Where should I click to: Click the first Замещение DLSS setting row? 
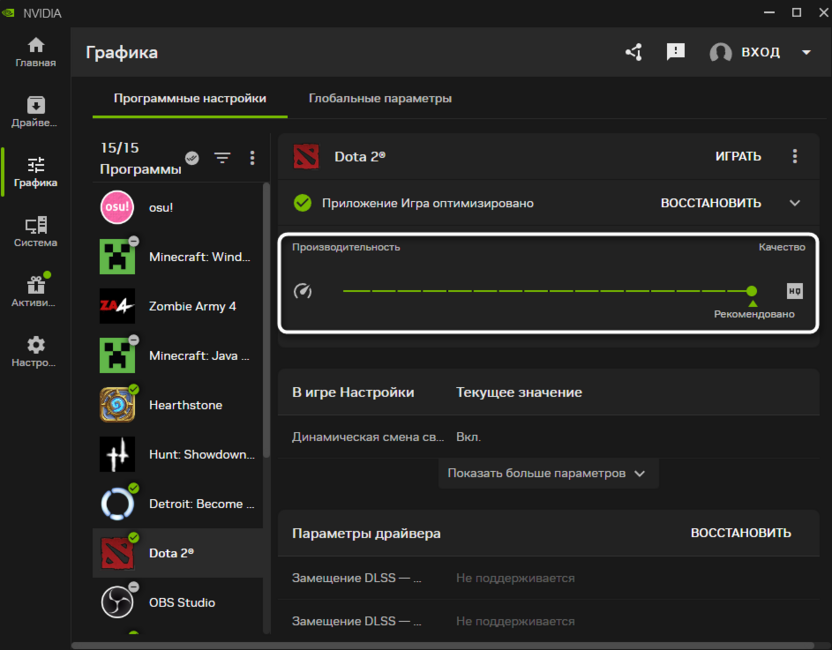coord(549,578)
